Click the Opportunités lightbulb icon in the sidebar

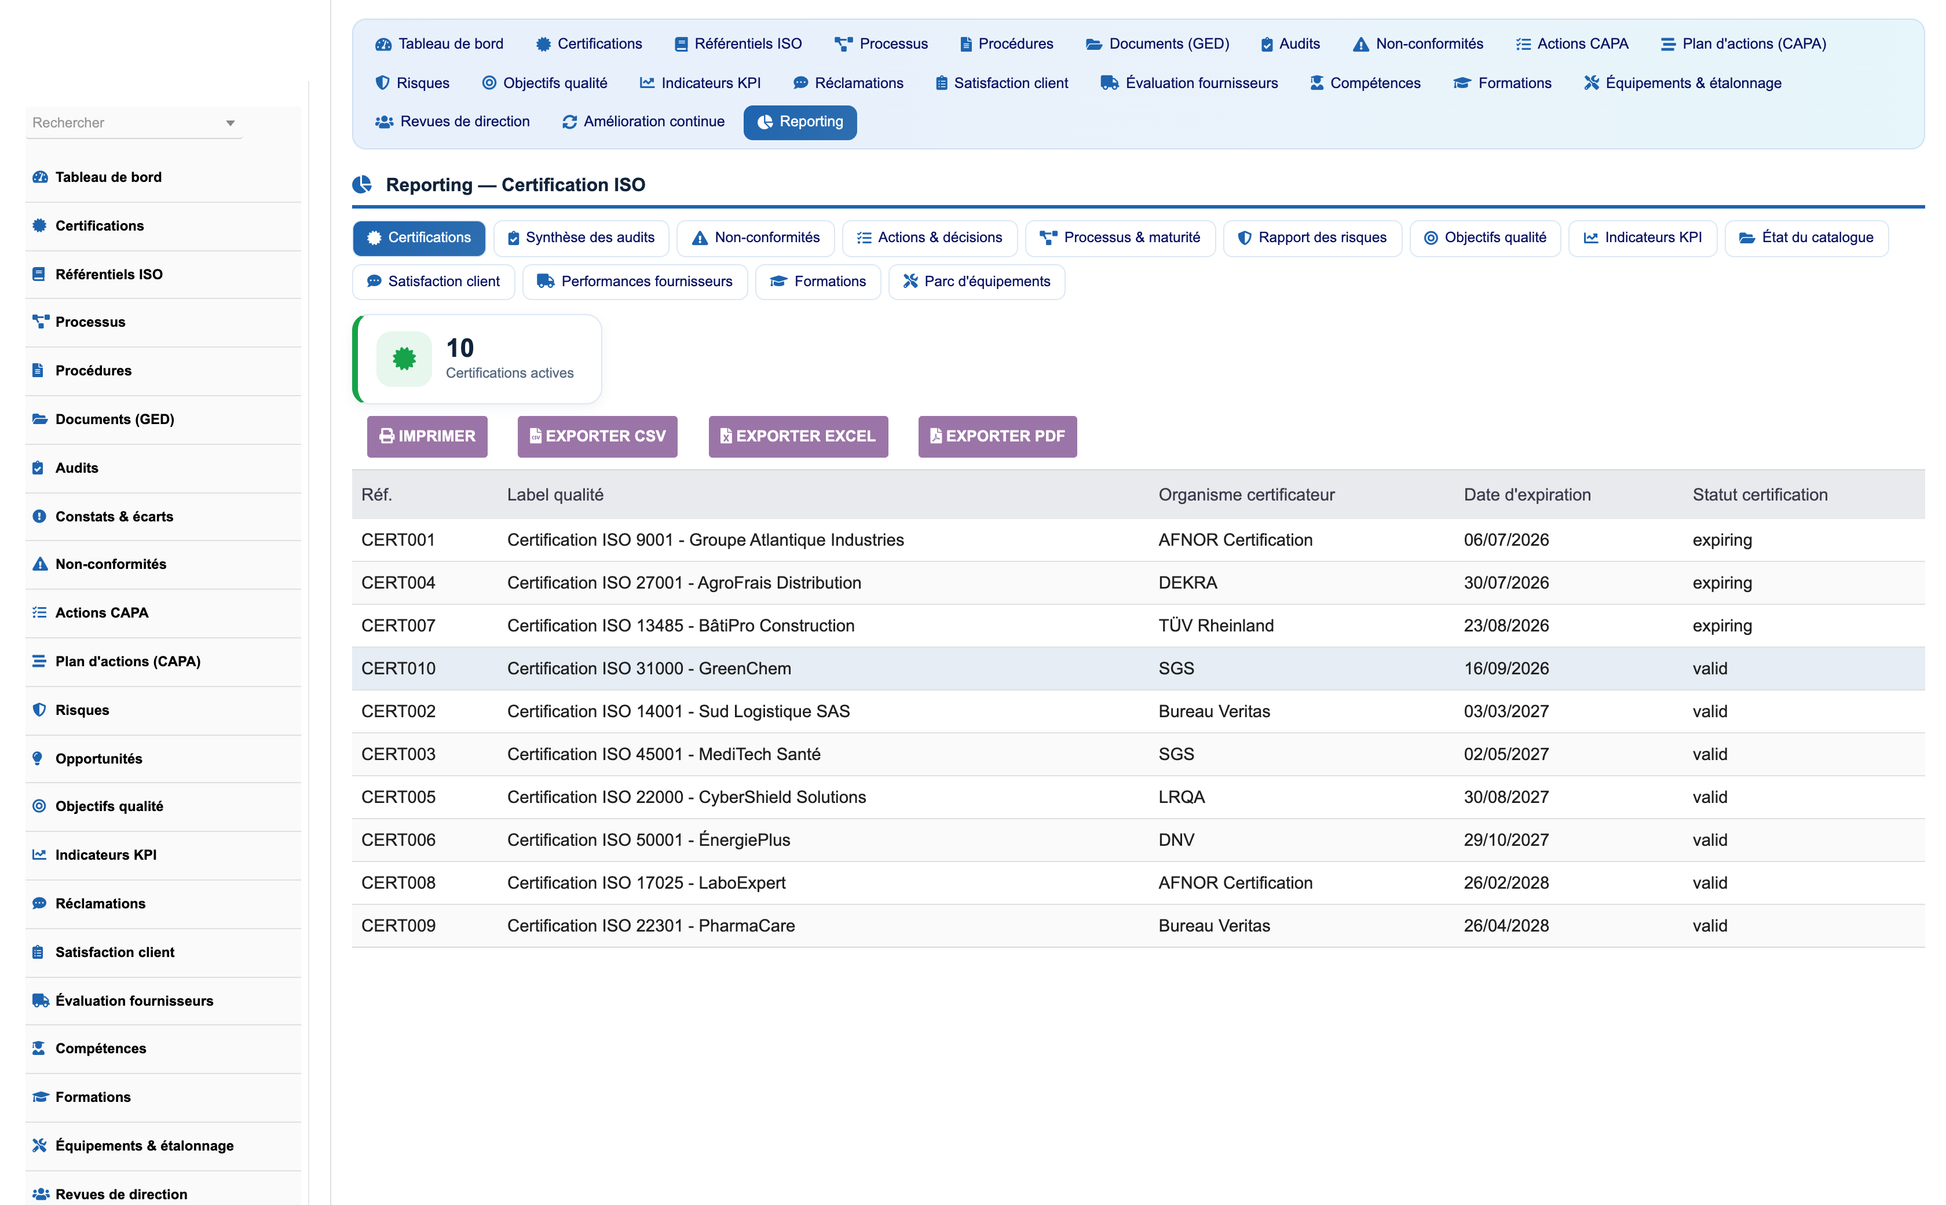tap(38, 759)
